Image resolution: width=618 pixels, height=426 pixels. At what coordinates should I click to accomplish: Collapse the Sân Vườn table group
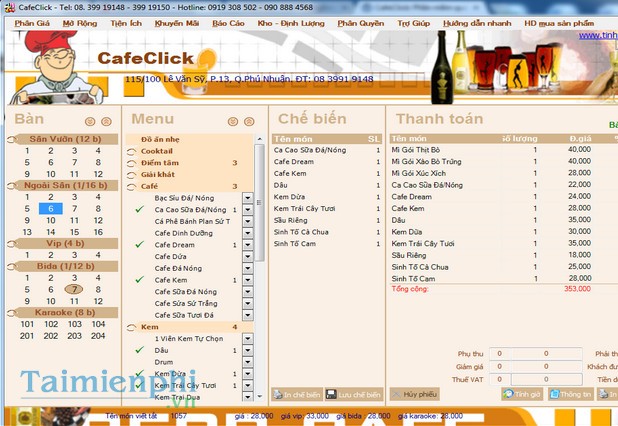(x=12, y=139)
